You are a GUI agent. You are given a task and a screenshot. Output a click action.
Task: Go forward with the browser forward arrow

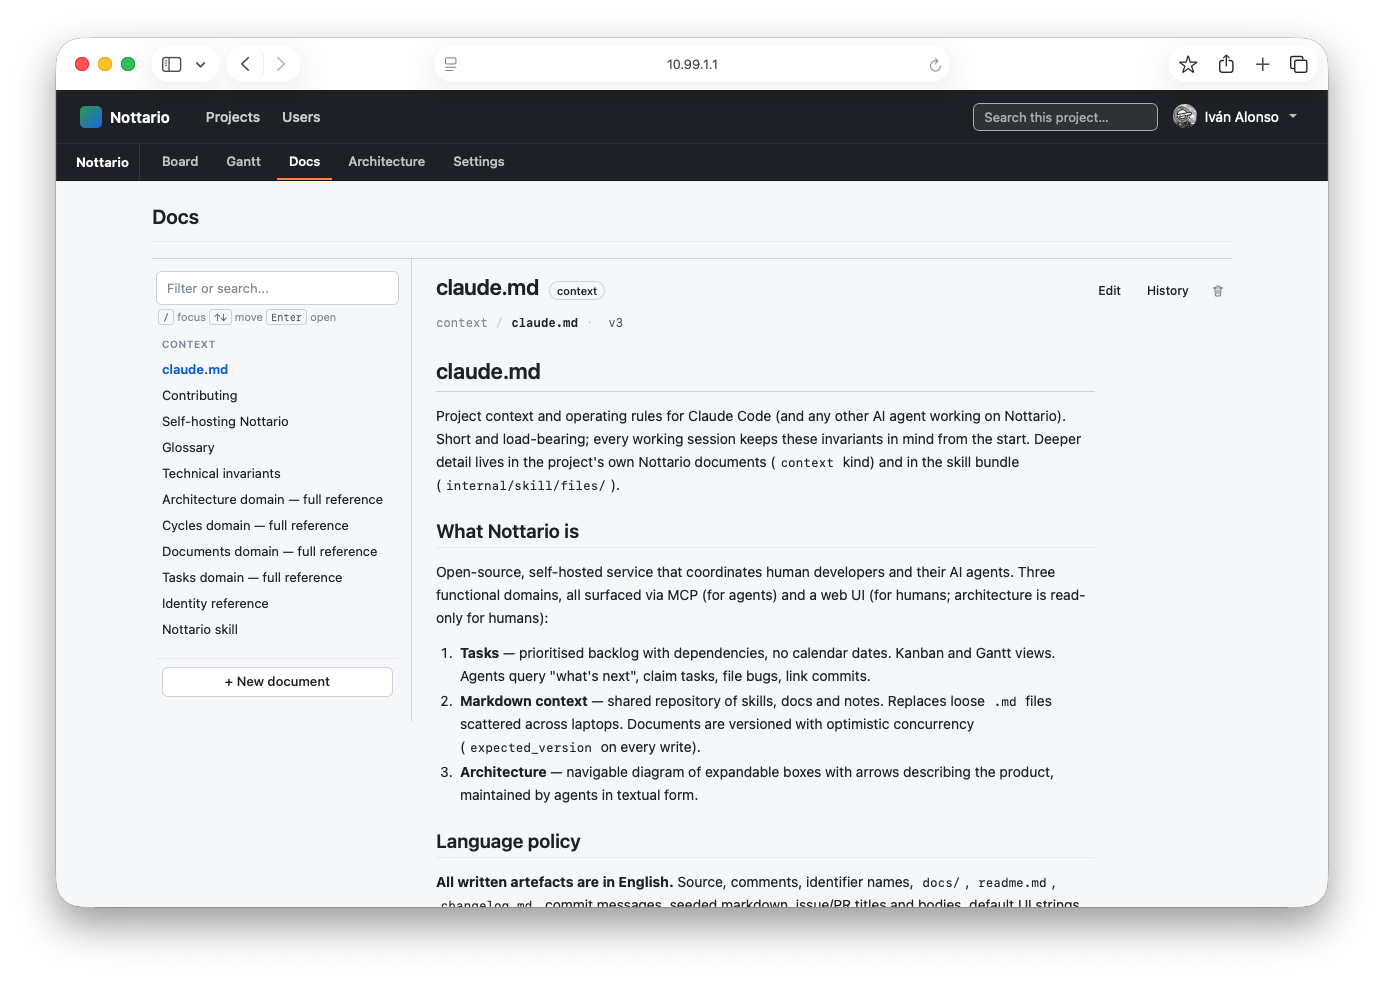[281, 64]
